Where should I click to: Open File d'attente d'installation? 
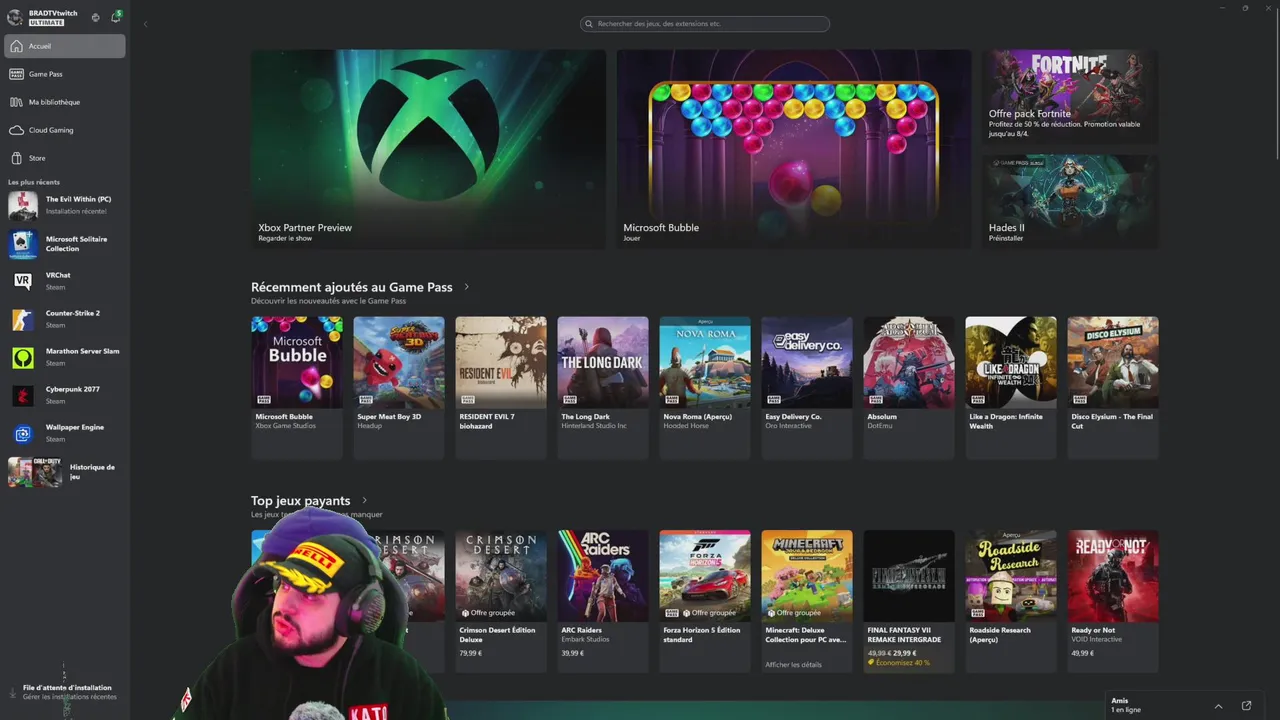pyautogui.click(x=65, y=692)
